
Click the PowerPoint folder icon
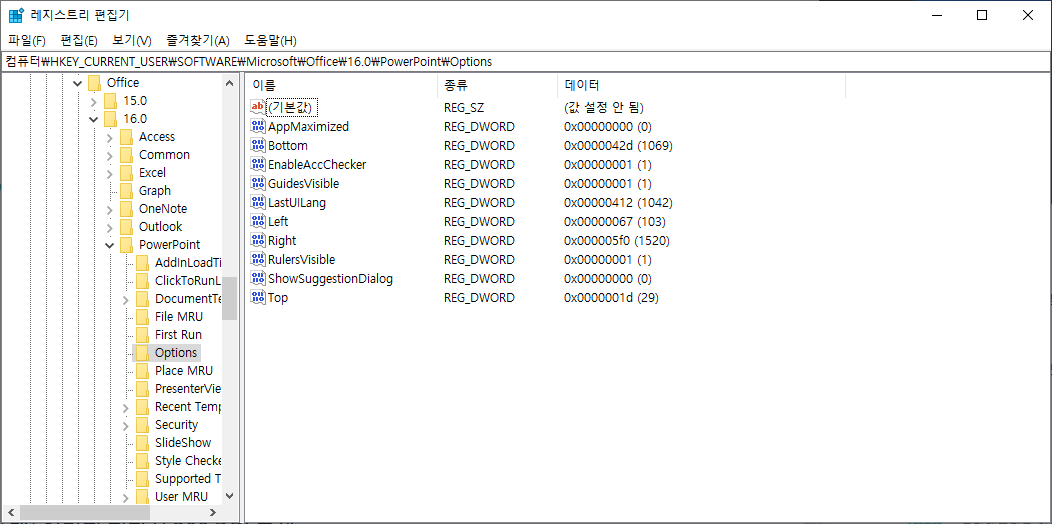pos(127,245)
